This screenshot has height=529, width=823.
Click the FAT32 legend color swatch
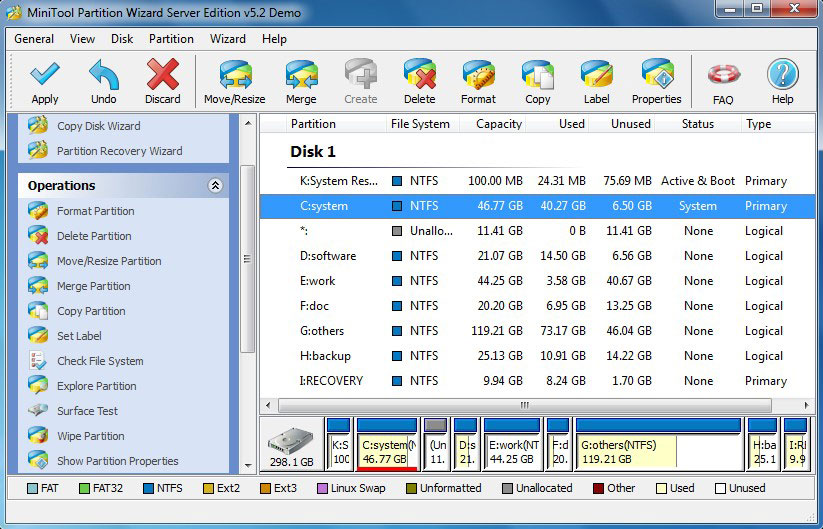(x=84, y=489)
